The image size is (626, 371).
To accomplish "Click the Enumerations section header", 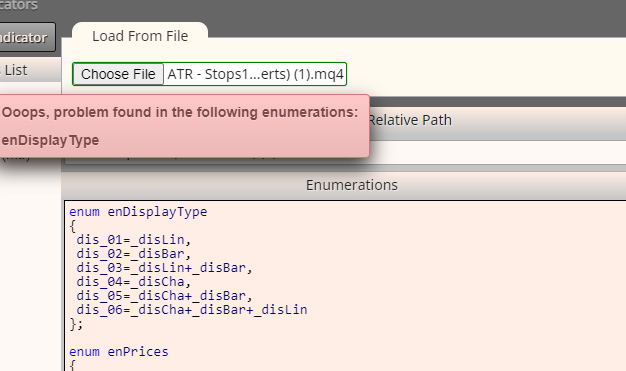I will pos(352,185).
